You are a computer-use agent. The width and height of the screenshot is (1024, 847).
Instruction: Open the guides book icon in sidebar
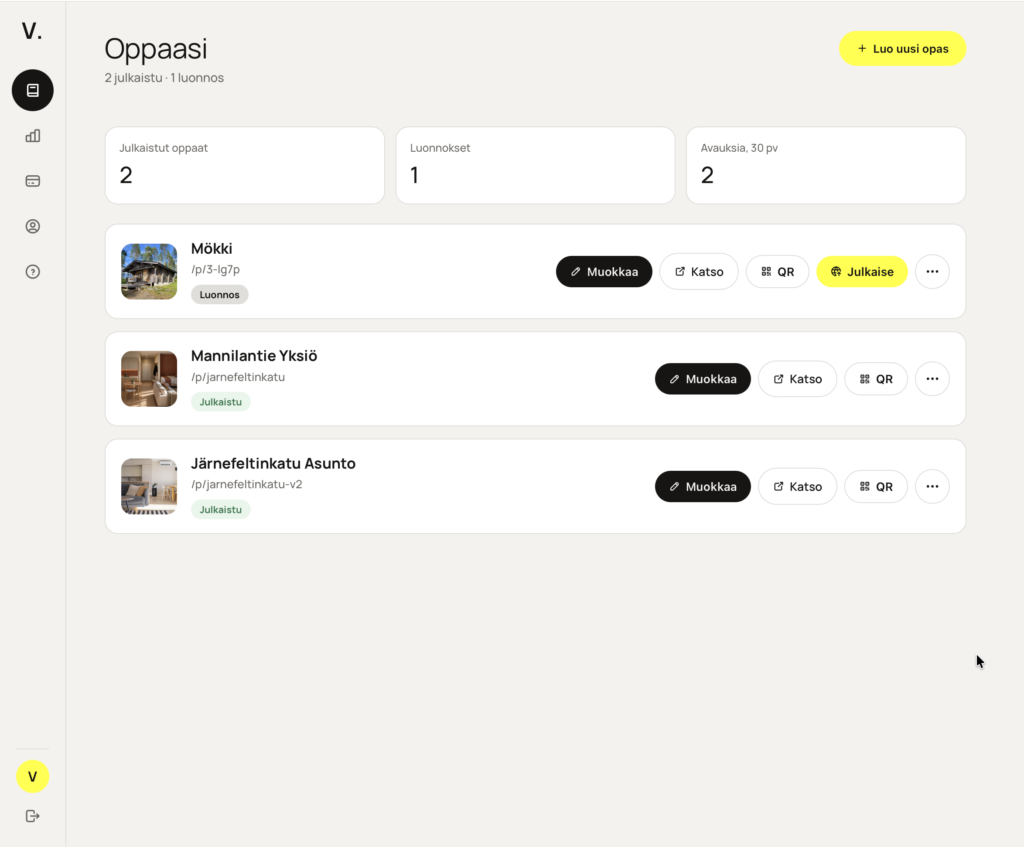pyautogui.click(x=33, y=90)
